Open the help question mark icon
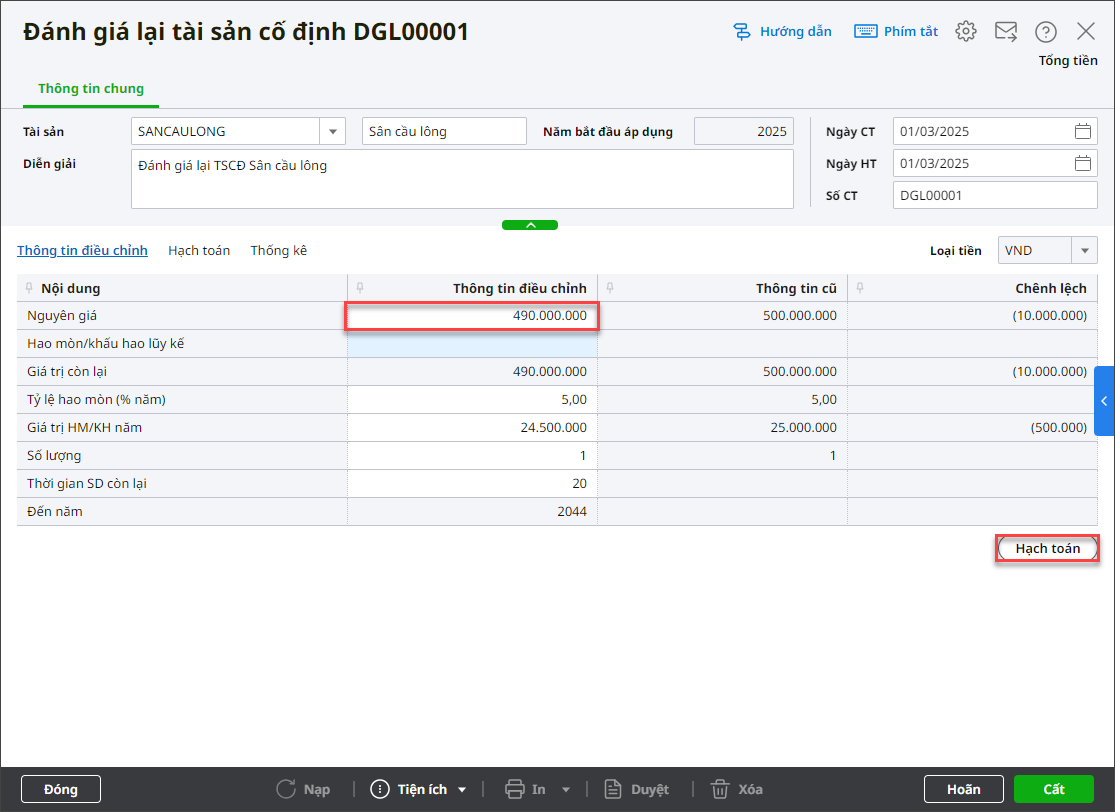The image size is (1115, 812). tap(1045, 32)
